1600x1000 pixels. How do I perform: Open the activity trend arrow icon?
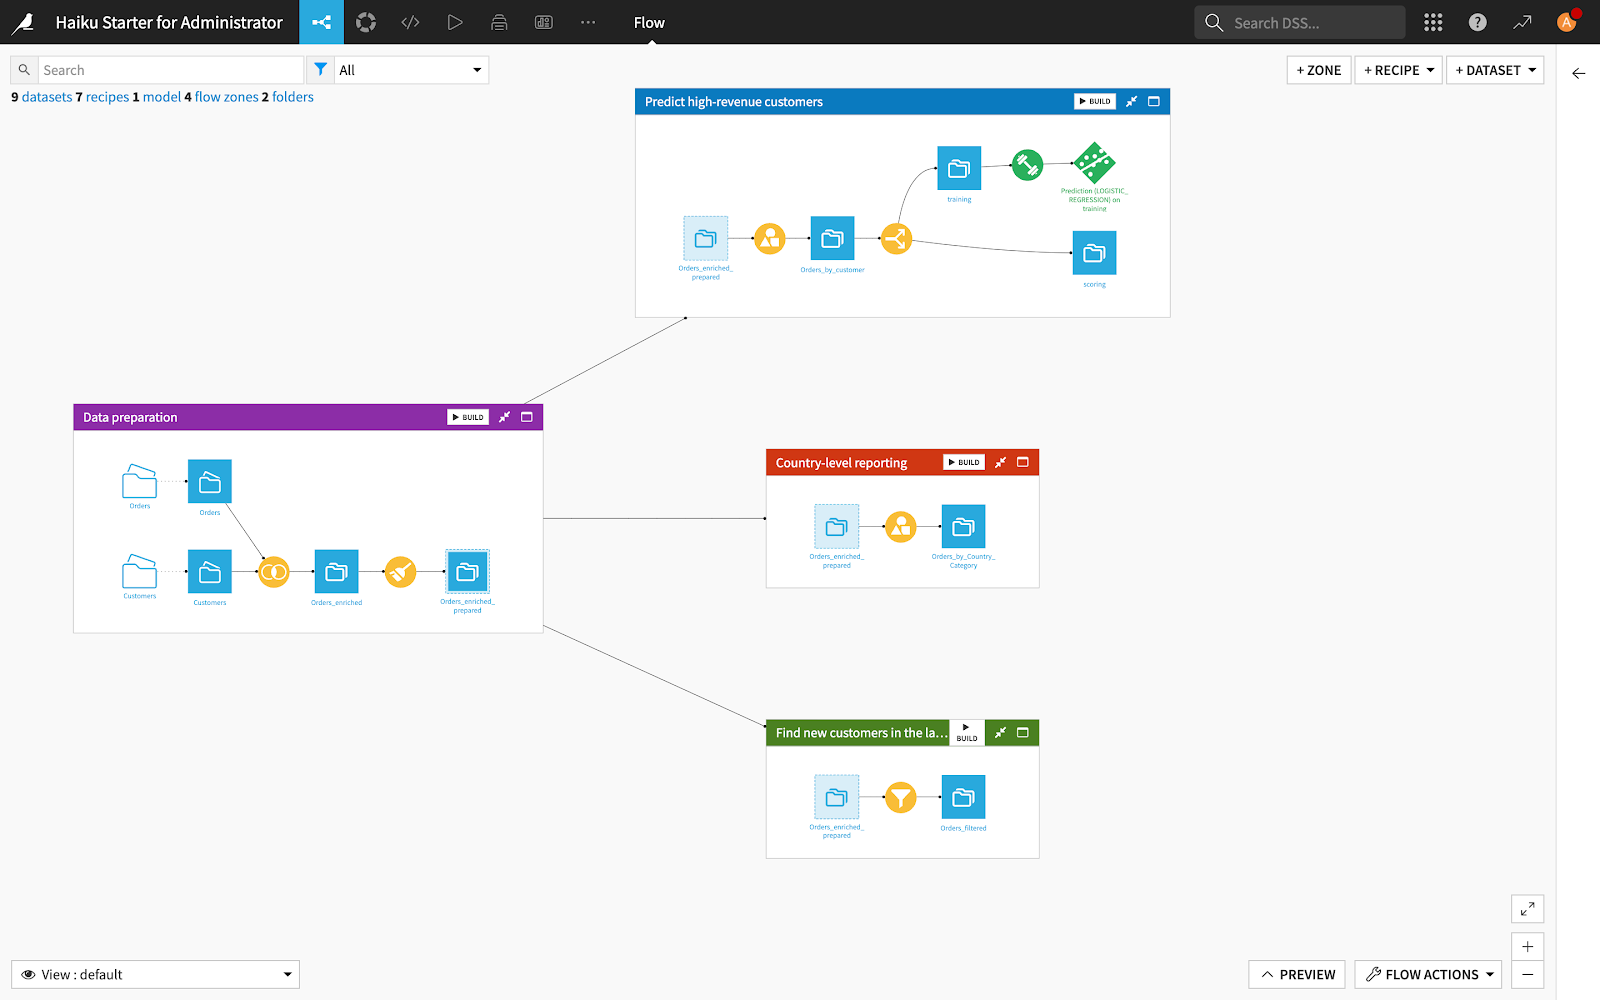coord(1522,22)
